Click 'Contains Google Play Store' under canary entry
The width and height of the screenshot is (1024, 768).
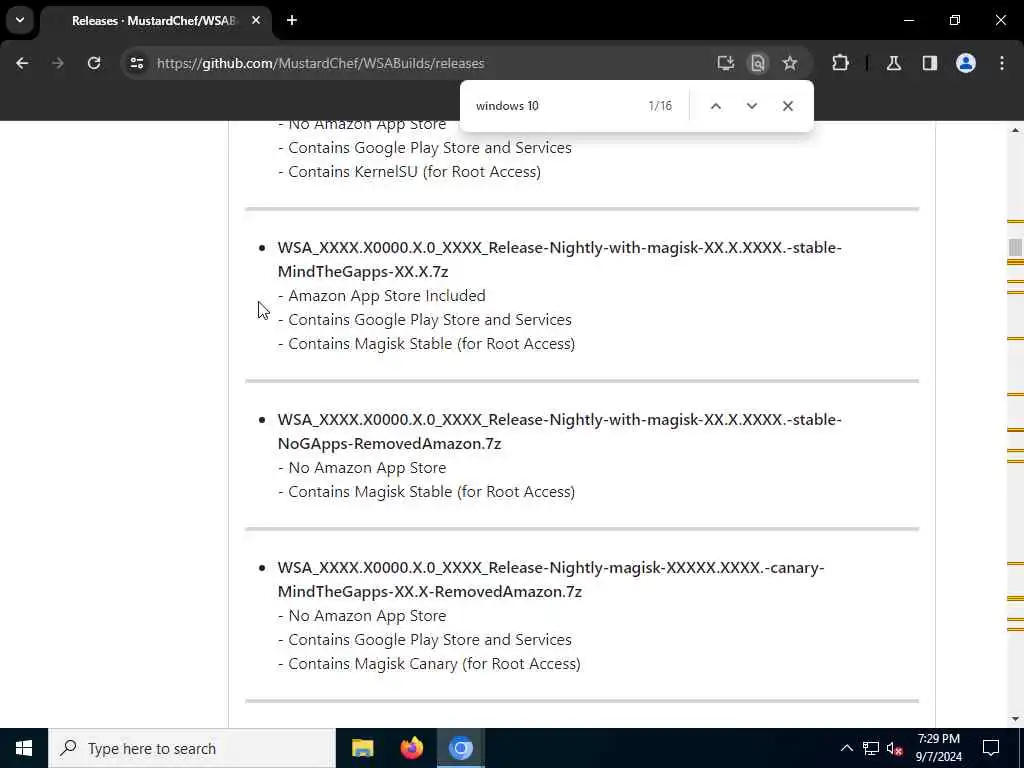point(425,640)
